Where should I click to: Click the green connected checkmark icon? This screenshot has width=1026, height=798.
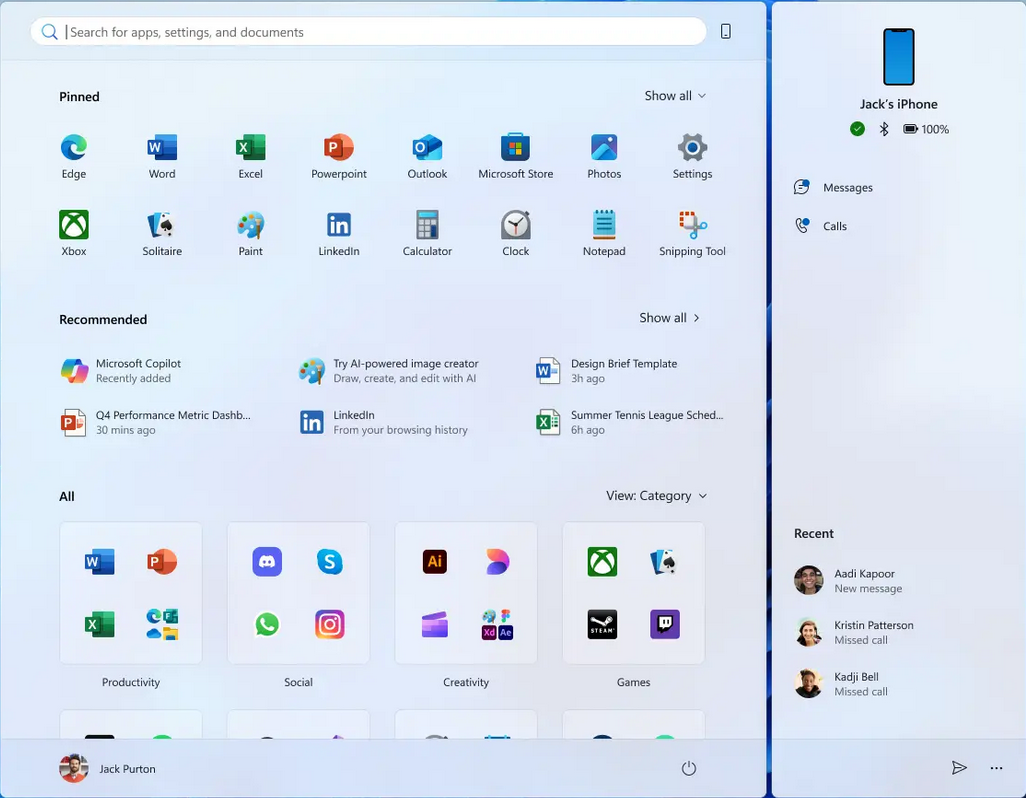point(857,129)
